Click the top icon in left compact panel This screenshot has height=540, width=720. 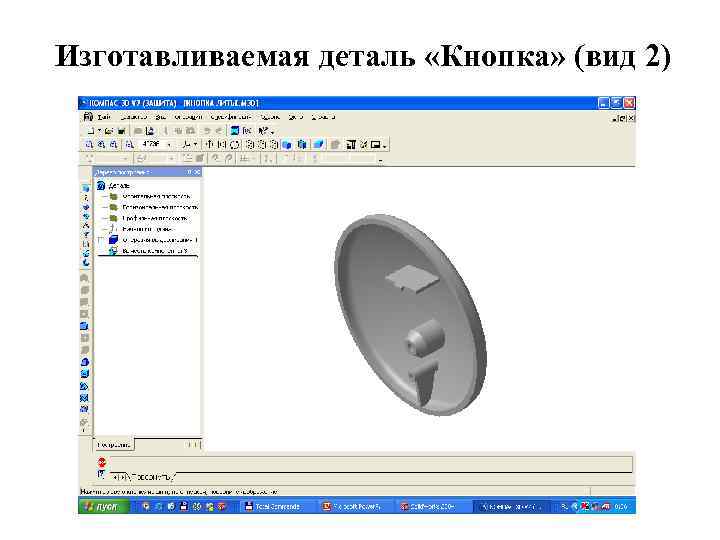pyautogui.click(x=85, y=188)
